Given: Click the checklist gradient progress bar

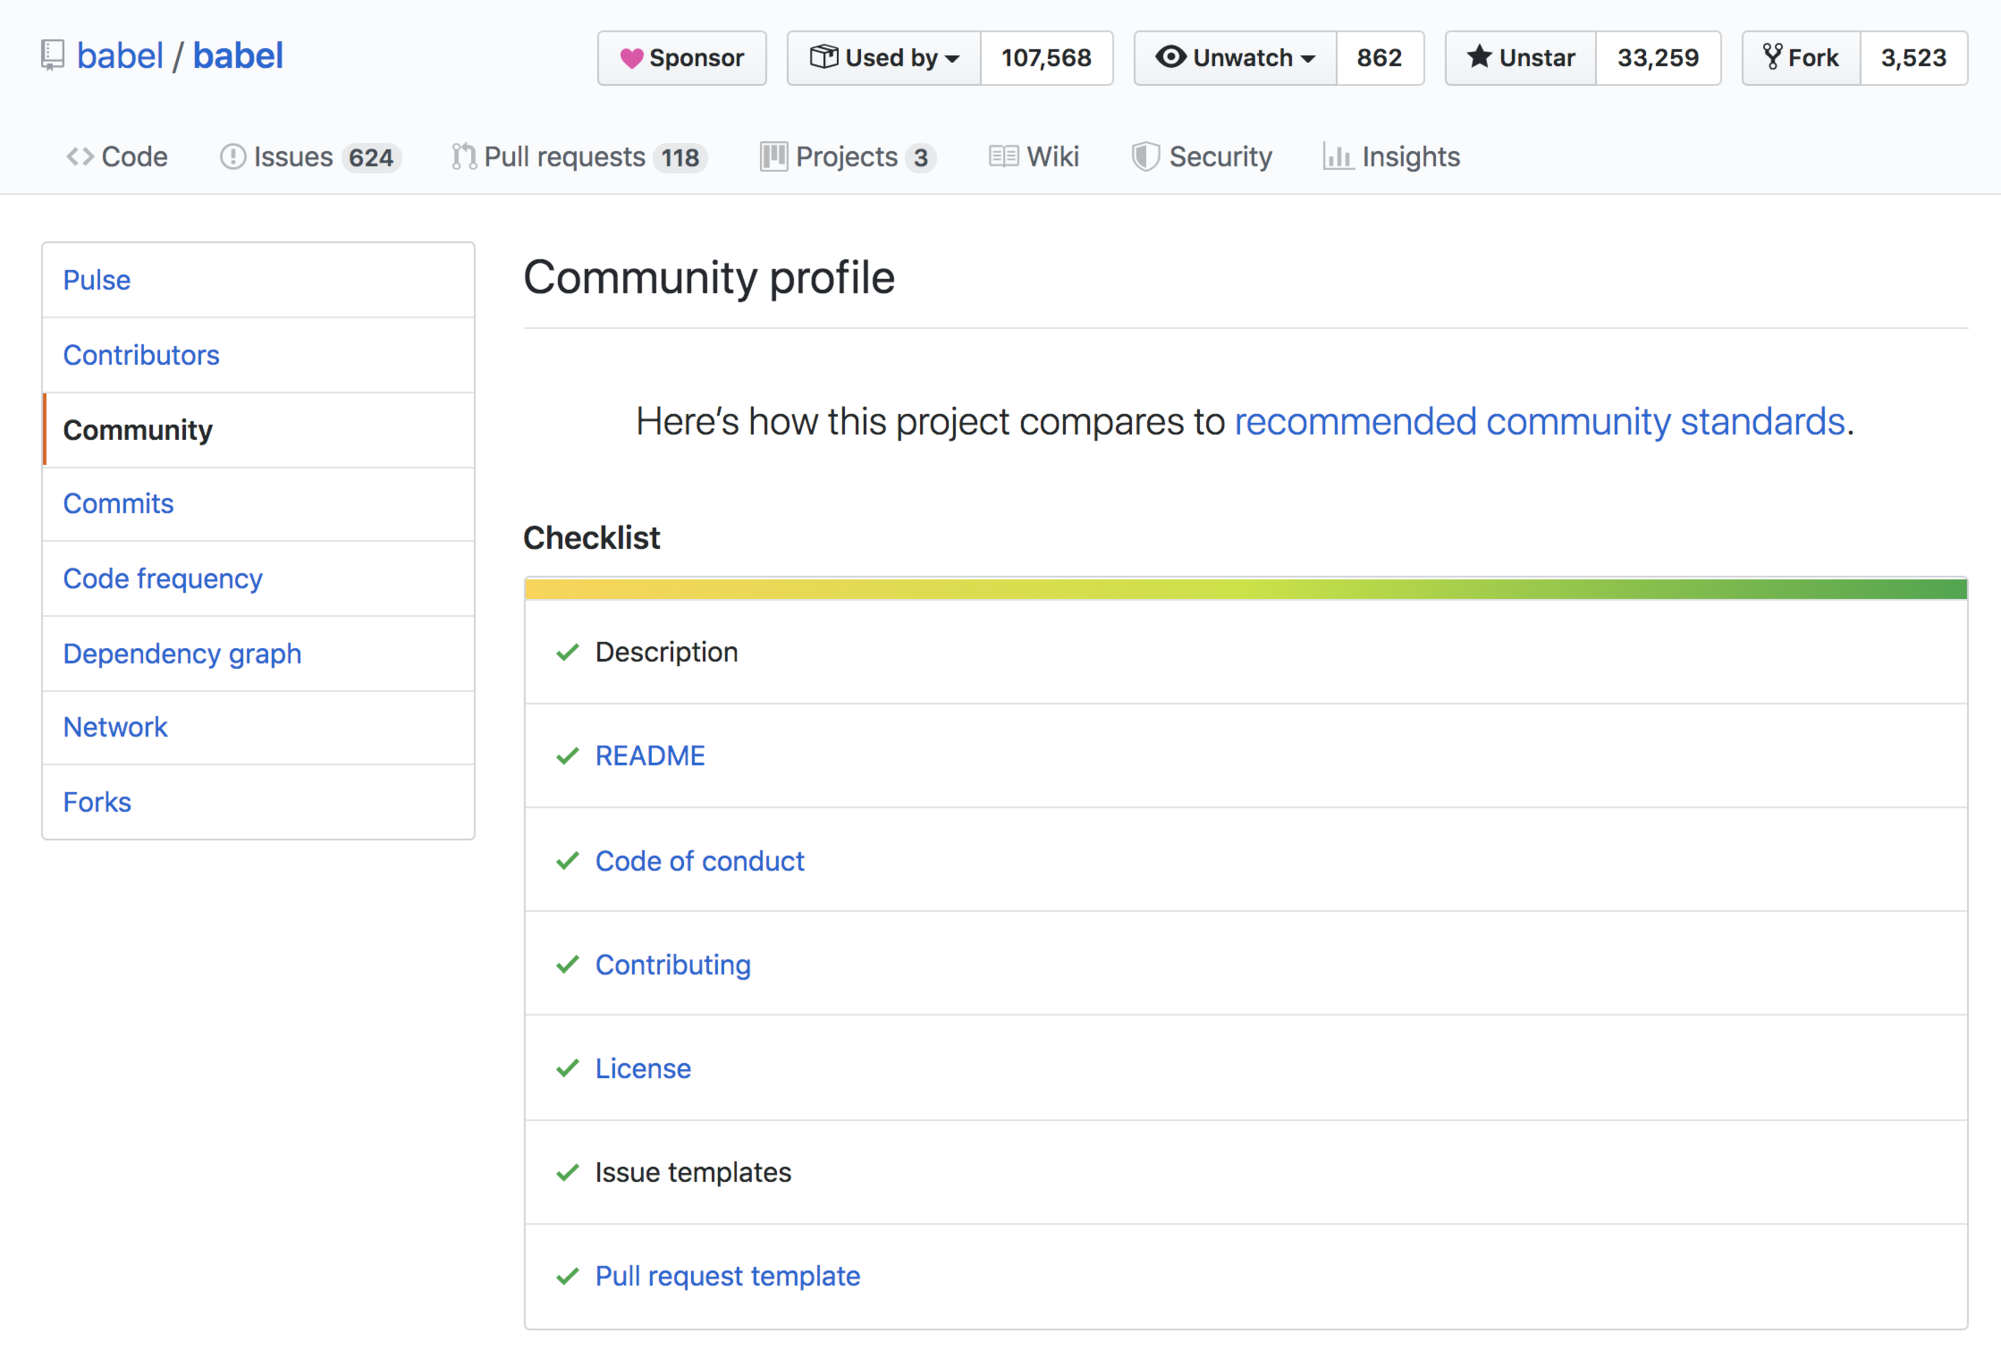Looking at the screenshot, I should [x=1245, y=589].
